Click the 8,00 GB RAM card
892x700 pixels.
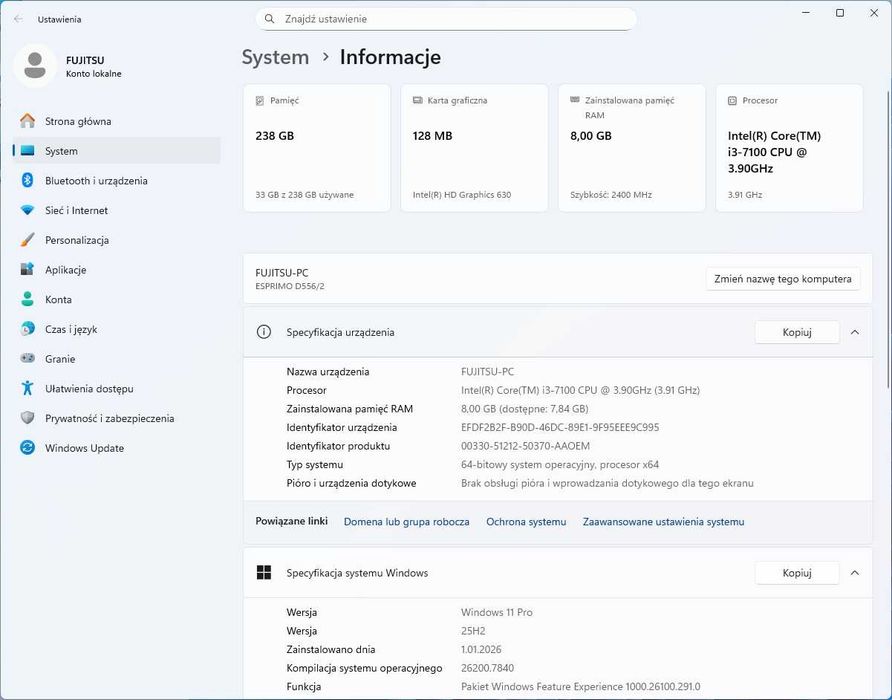[632, 148]
